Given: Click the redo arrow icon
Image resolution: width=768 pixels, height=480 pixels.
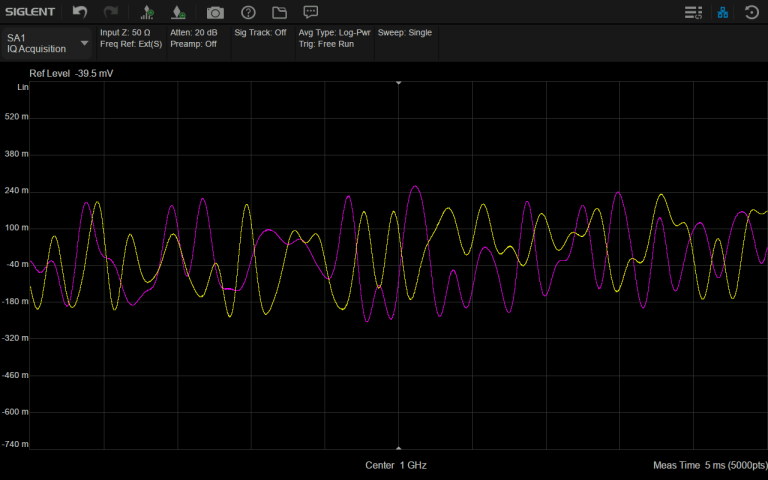Looking at the screenshot, I should (x=110, y=12).
